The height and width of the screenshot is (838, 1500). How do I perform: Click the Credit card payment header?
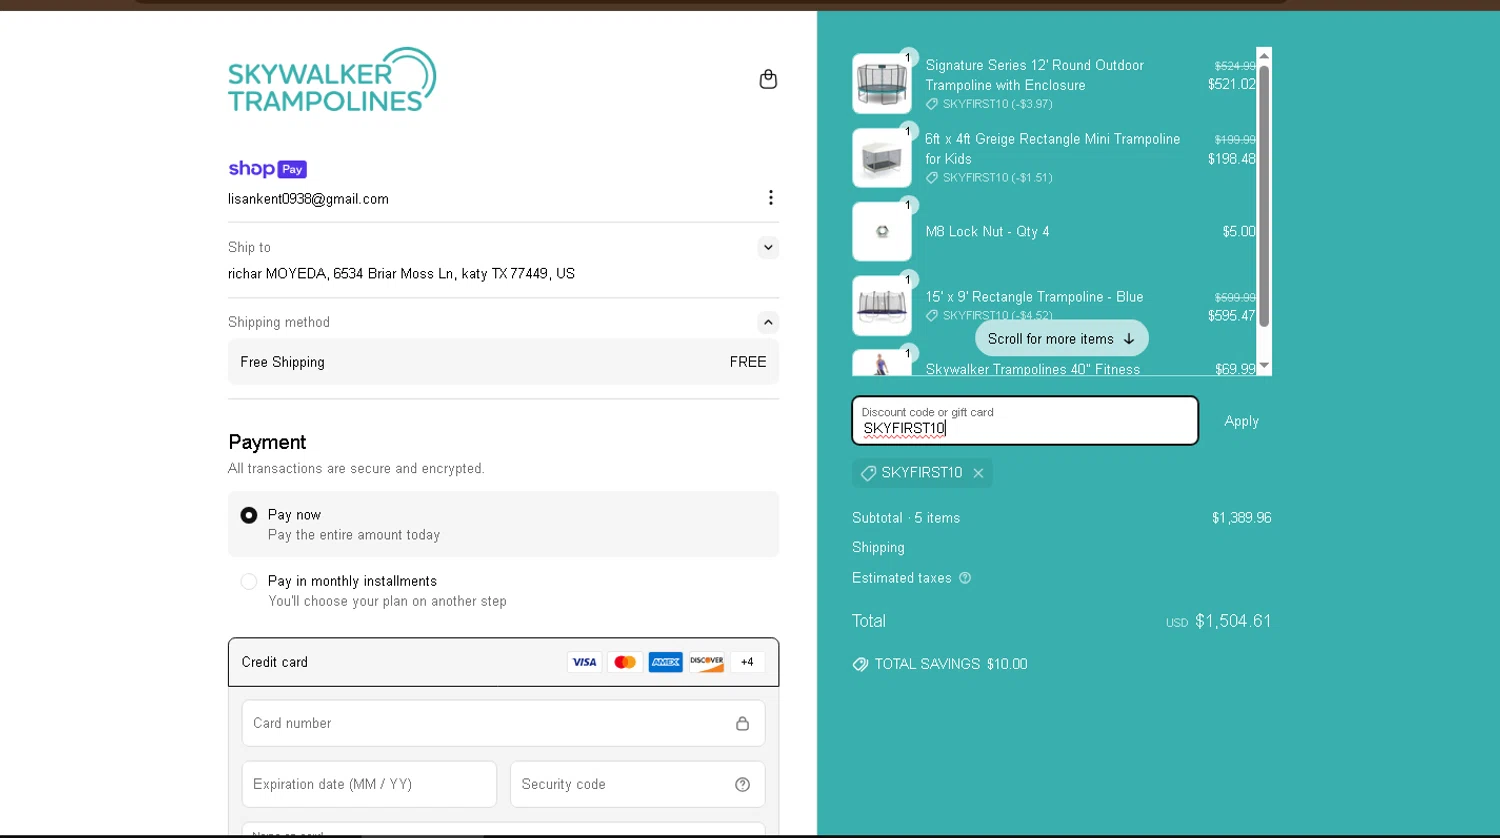[503, 662]
